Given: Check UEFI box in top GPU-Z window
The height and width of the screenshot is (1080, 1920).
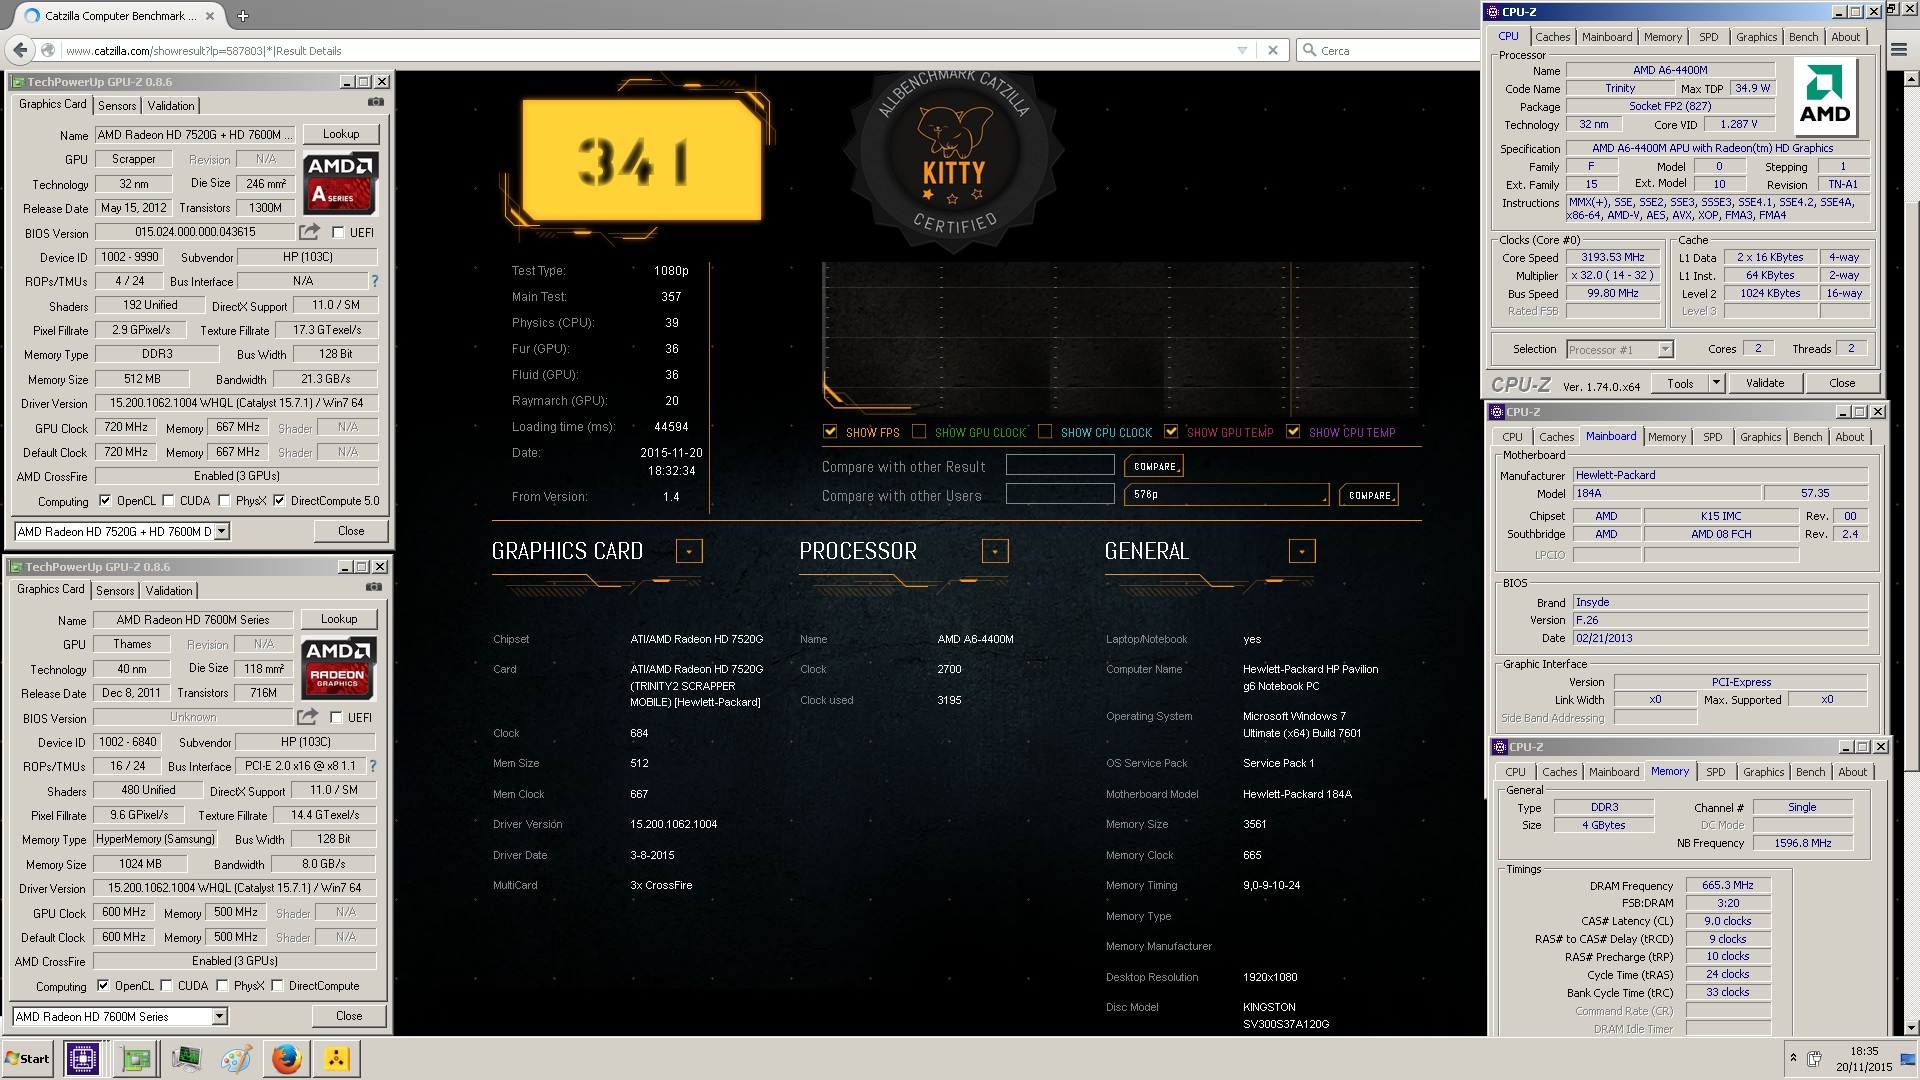Looking at the screenshot, I should pyautogui.click(x=338, y=232).
